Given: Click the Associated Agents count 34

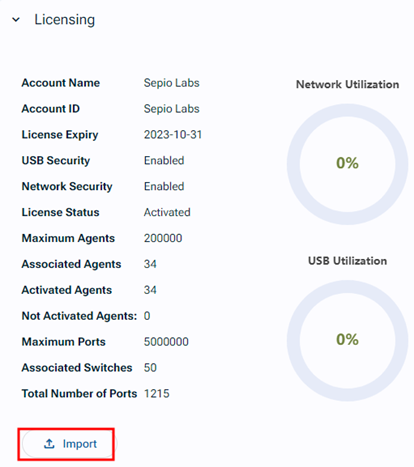Looking at the screenshot, I should tap(150, 264).
